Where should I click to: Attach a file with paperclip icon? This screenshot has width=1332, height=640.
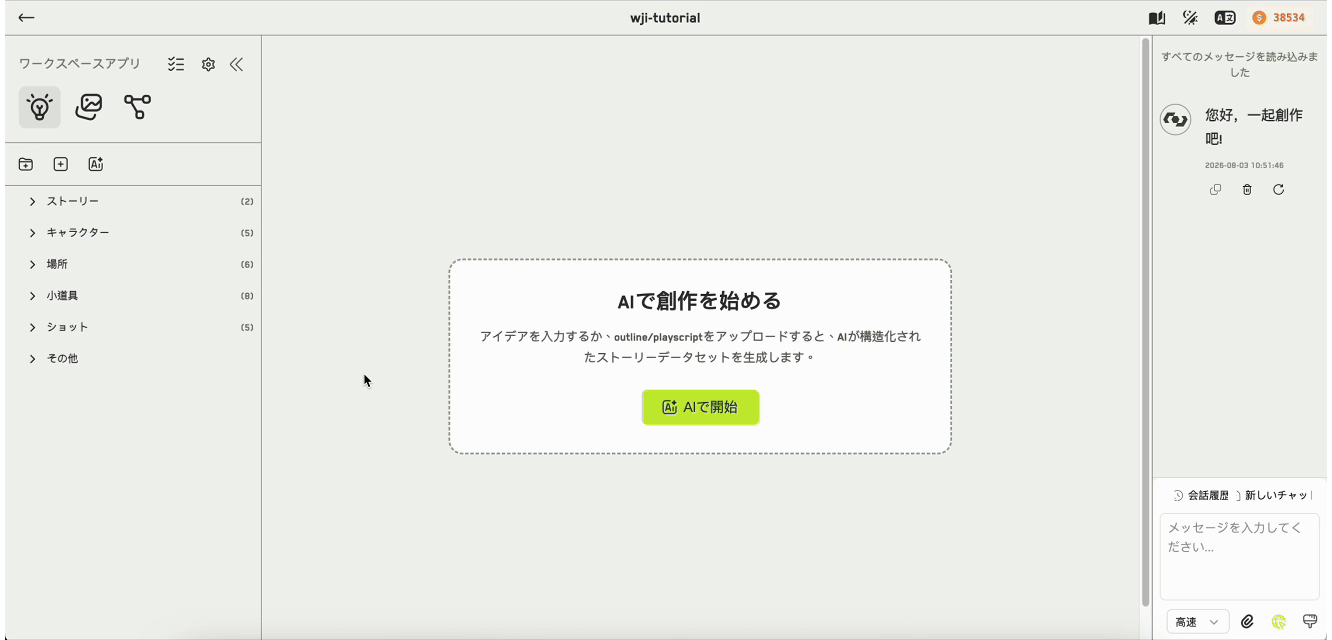(x=1247, y=622)
